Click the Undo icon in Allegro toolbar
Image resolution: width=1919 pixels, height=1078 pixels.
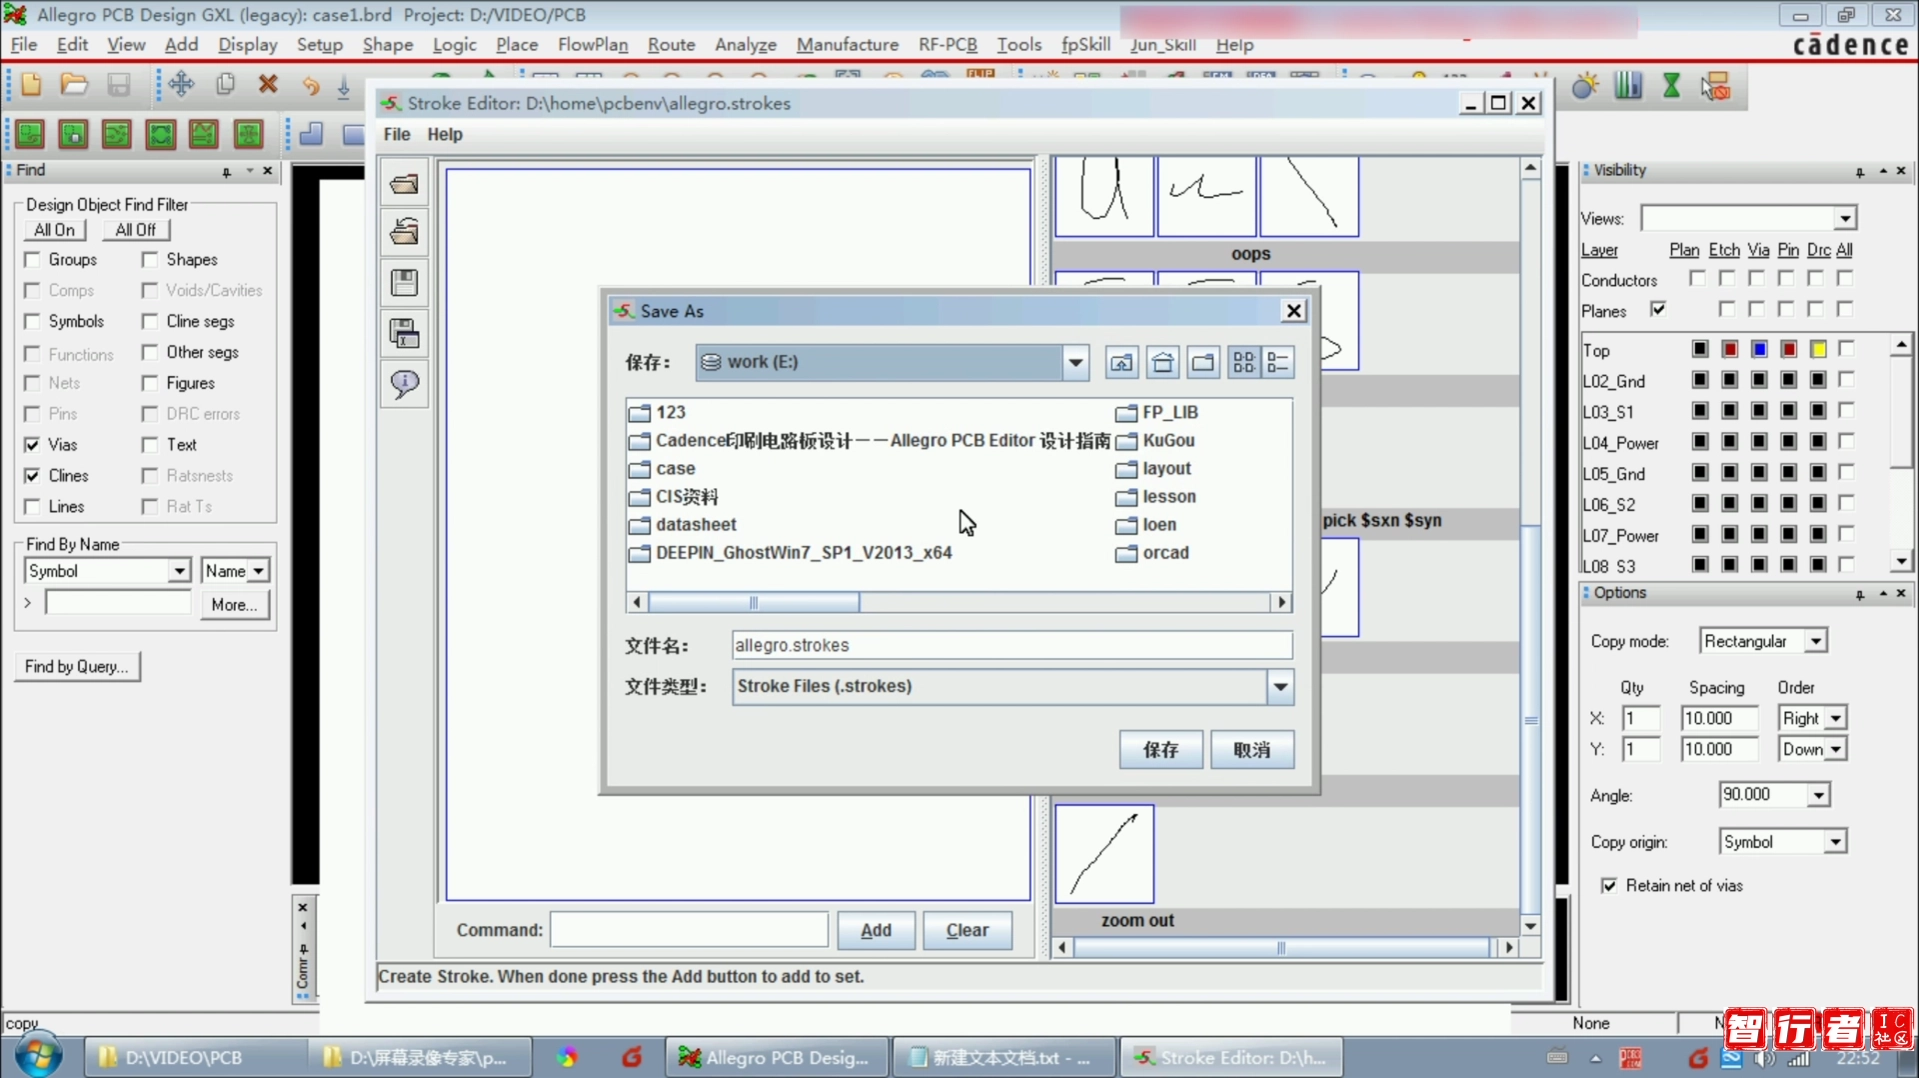310,85
